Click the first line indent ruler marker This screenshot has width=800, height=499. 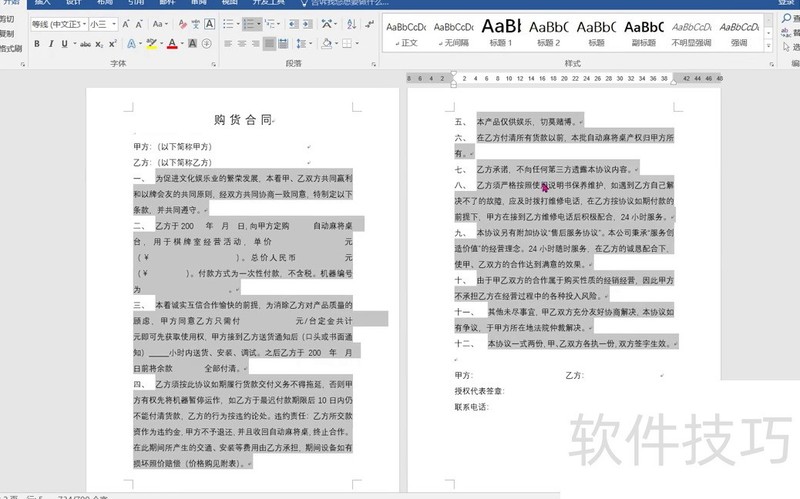(454, 74)
